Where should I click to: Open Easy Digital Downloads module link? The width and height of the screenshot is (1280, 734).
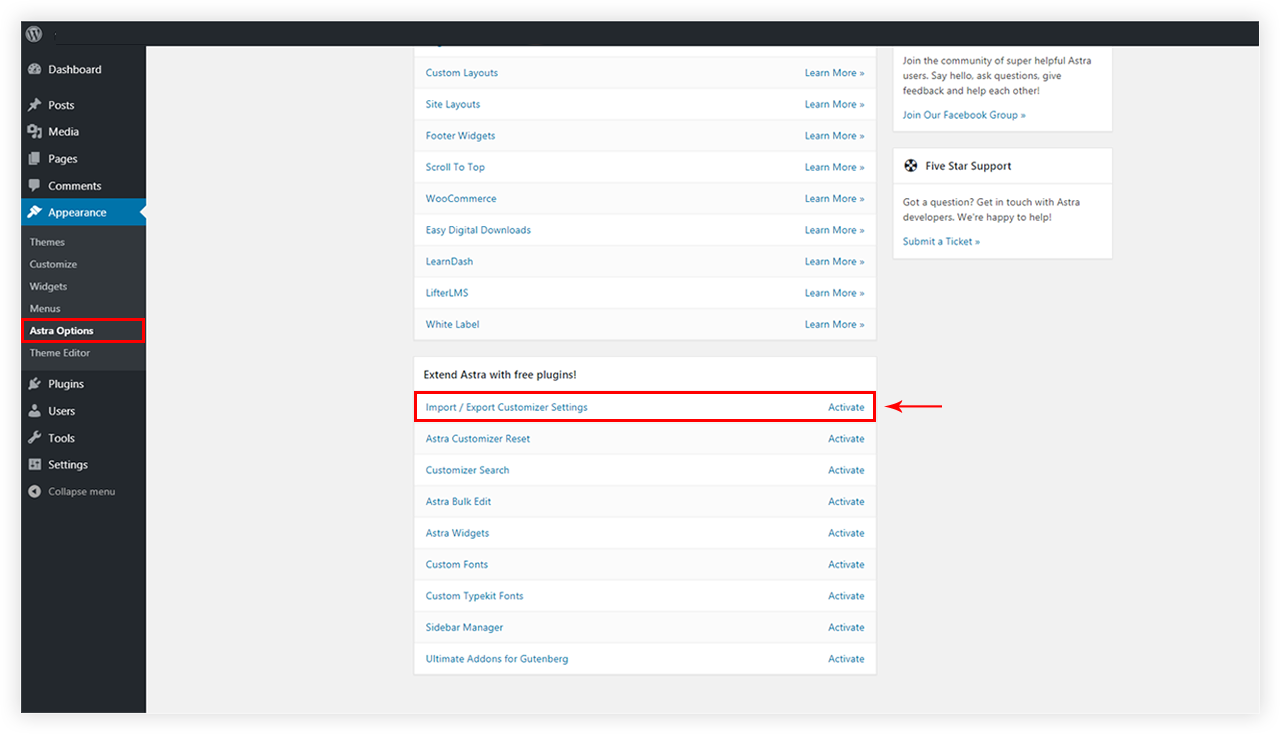(478, 230)
